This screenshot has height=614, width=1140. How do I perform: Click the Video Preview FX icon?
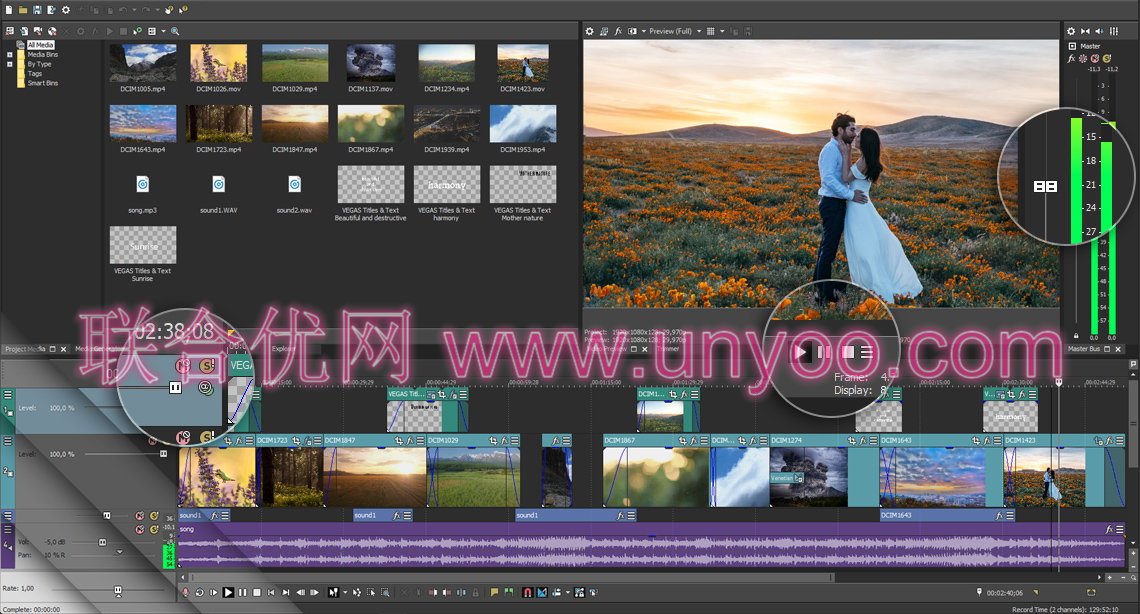point(618,31)
